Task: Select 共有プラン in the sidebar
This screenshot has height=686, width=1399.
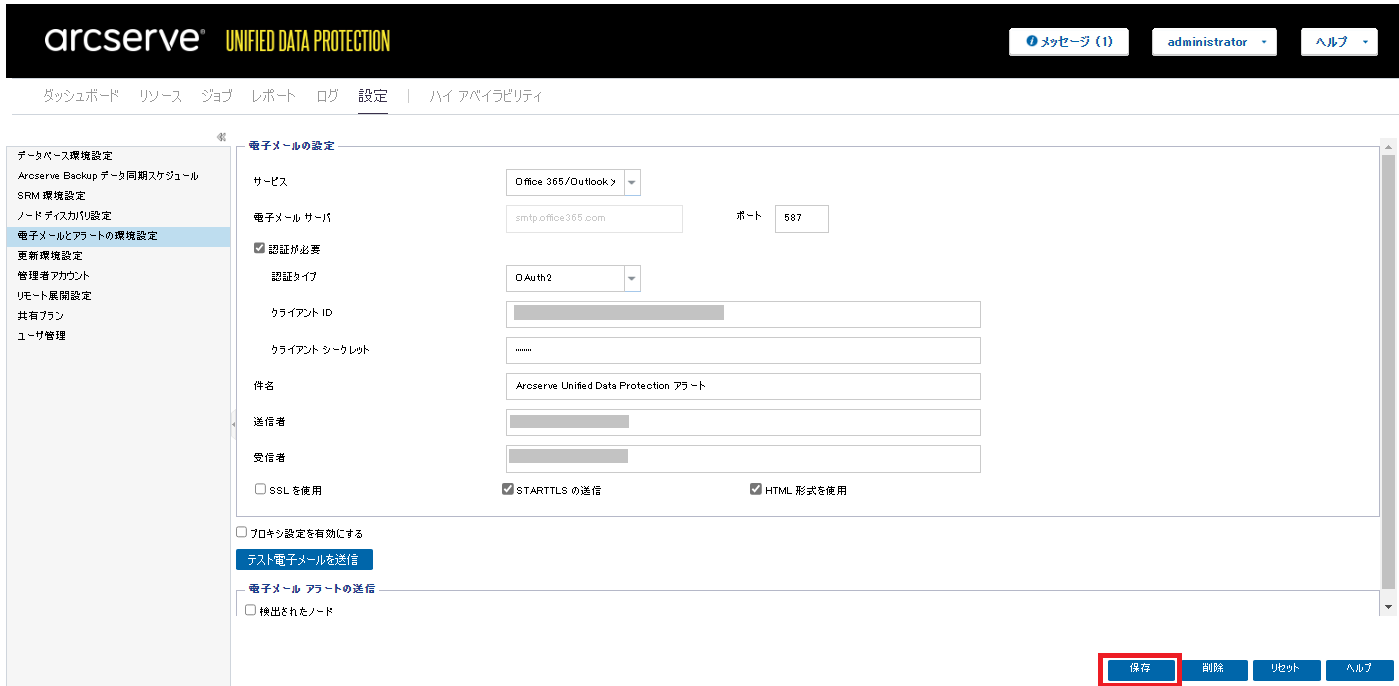Action: 118,316
